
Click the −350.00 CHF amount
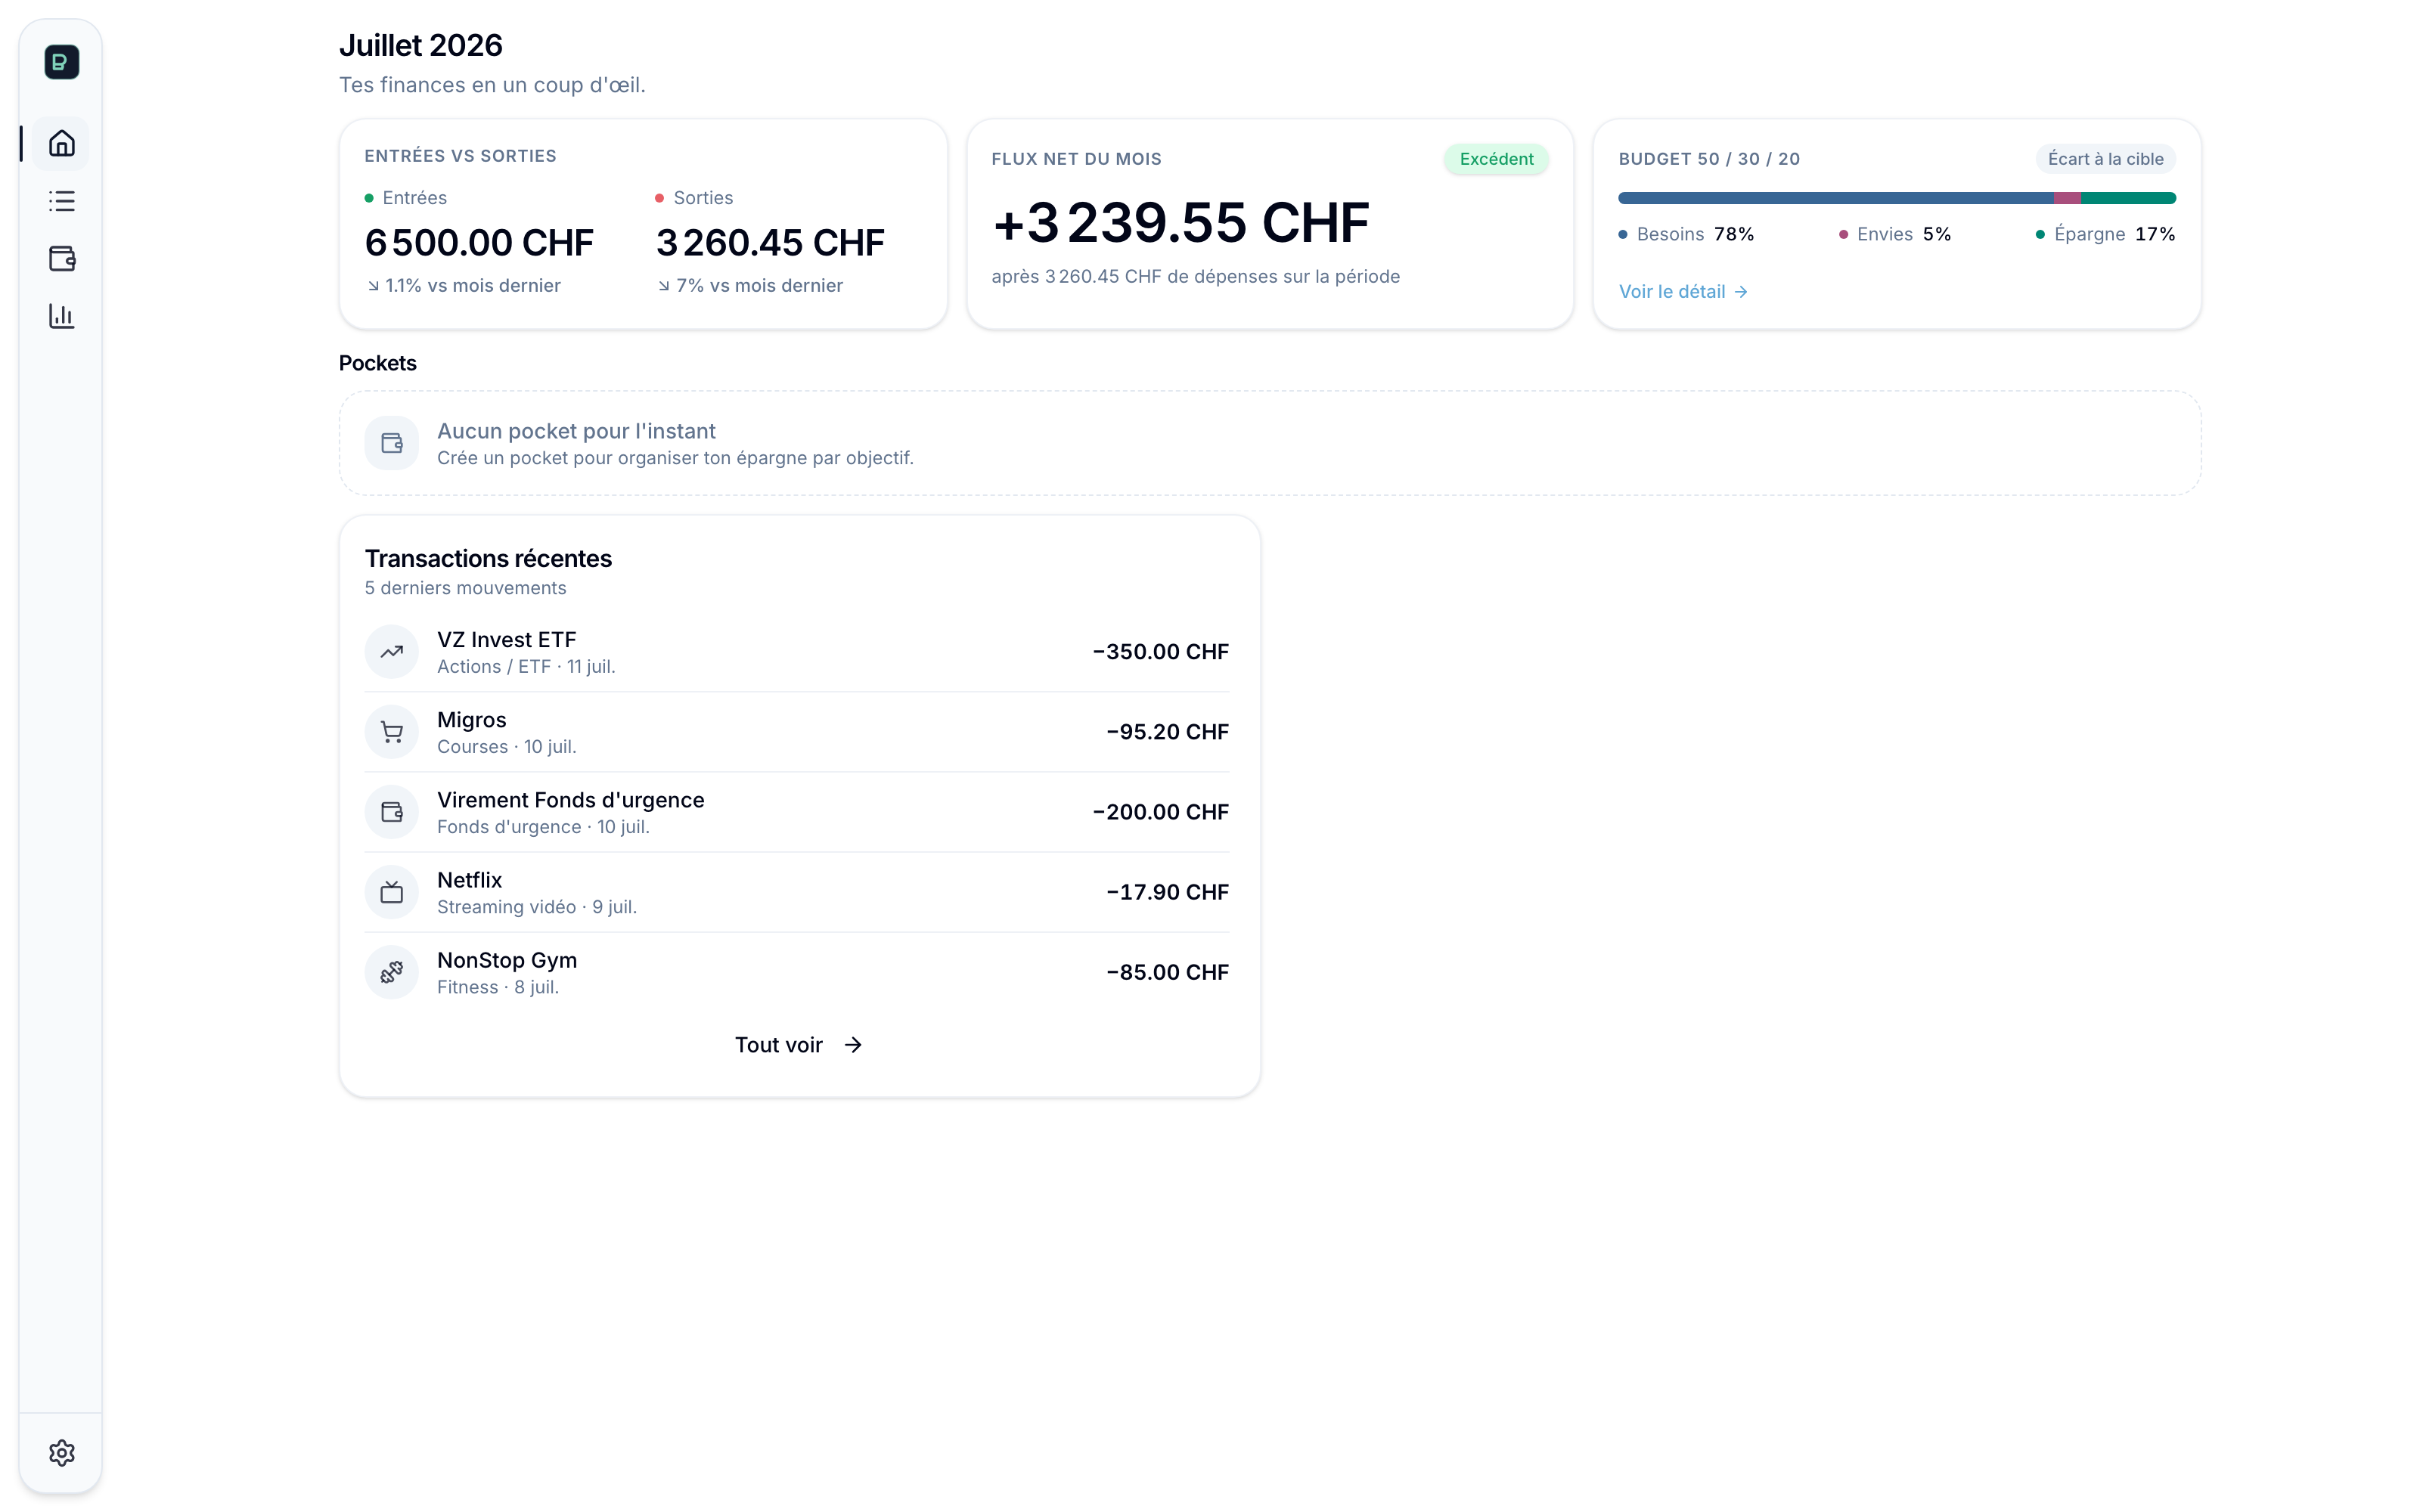pyautogui.click(x=1160, y=652)
